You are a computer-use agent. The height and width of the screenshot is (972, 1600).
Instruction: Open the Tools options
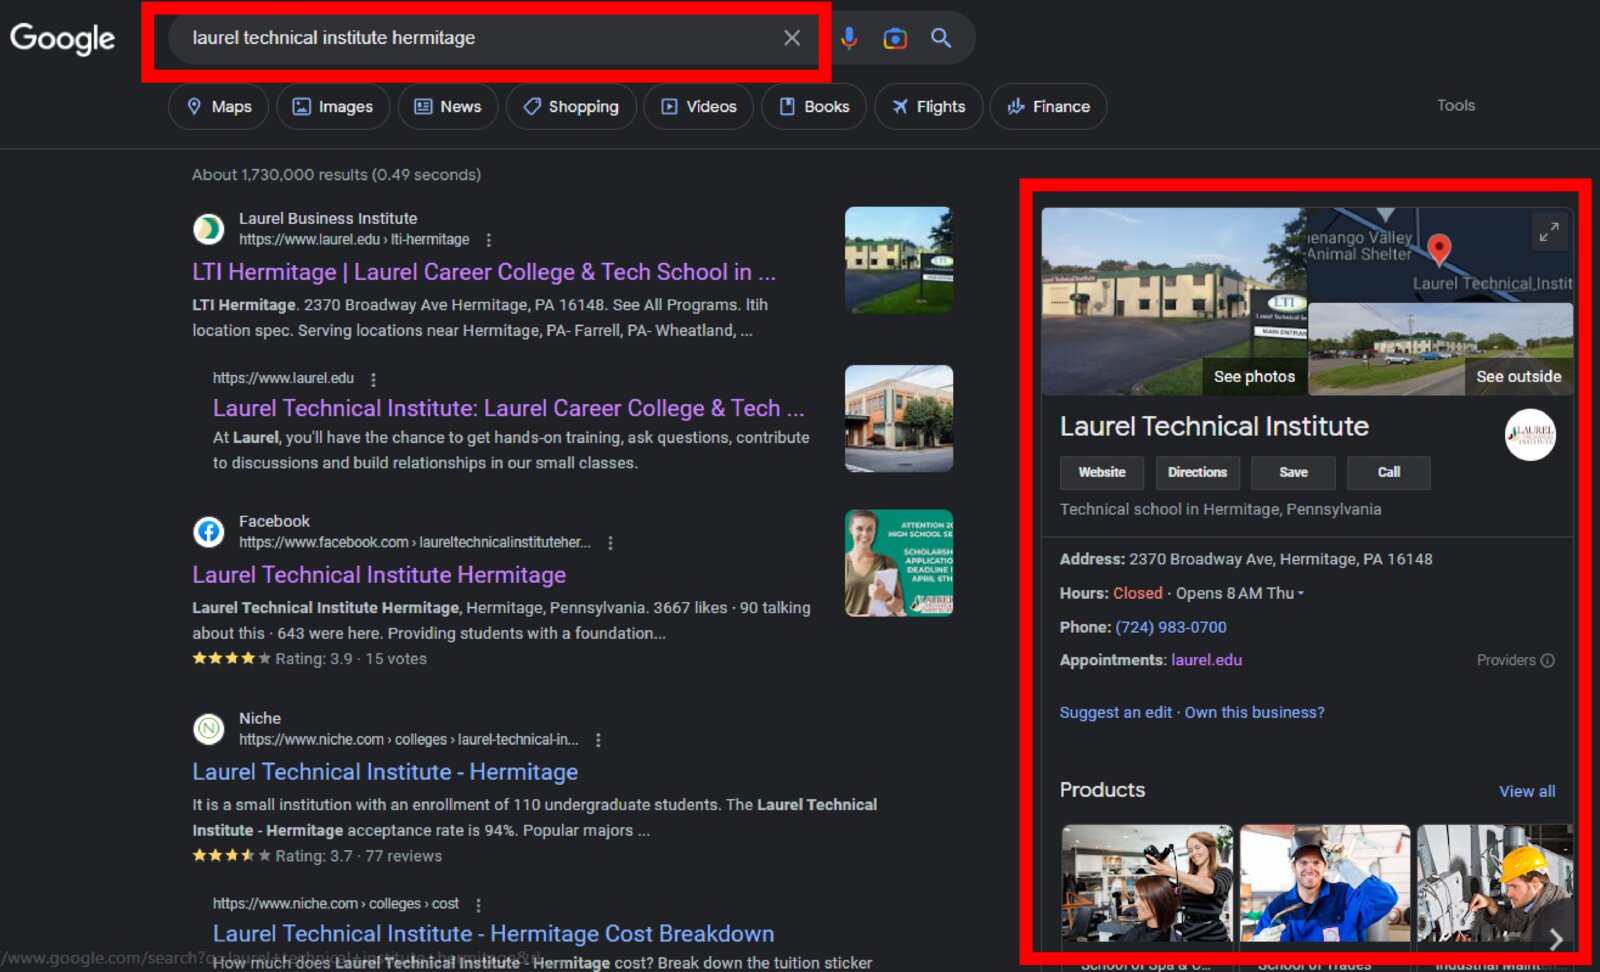tap(1456, 105)
